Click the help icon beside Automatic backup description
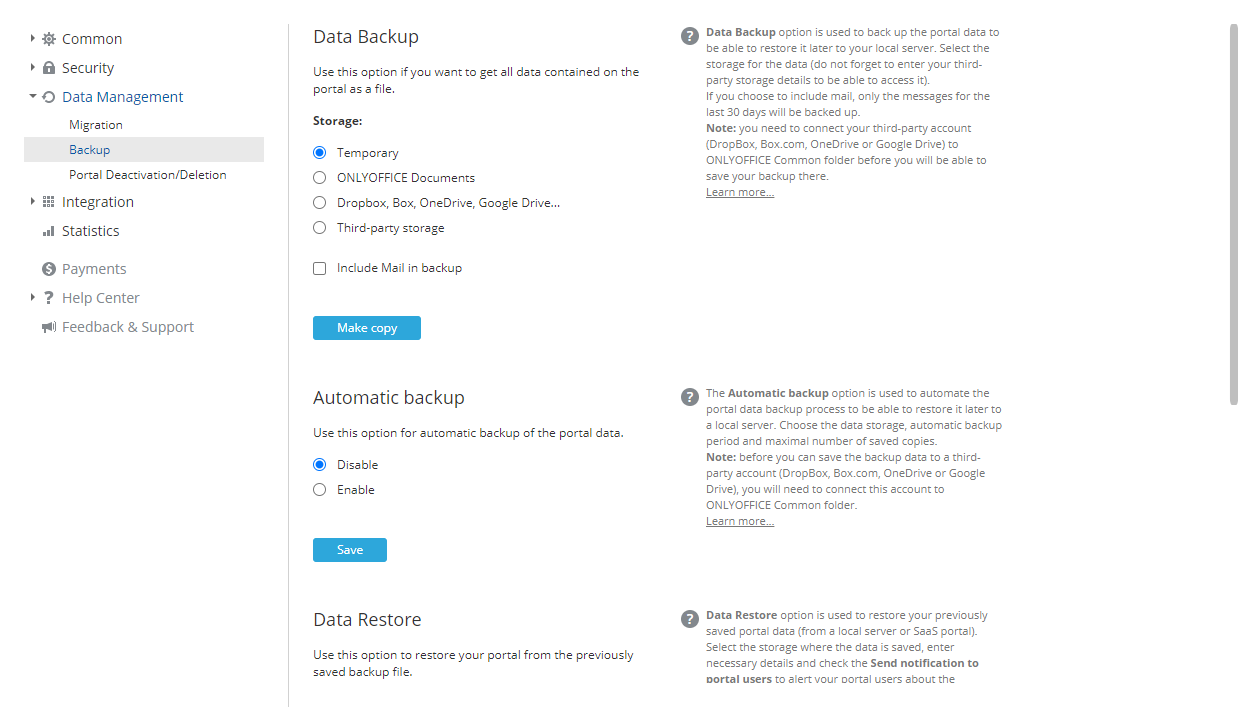Screen dimensions: 1240x708 [x=689, y=397]
